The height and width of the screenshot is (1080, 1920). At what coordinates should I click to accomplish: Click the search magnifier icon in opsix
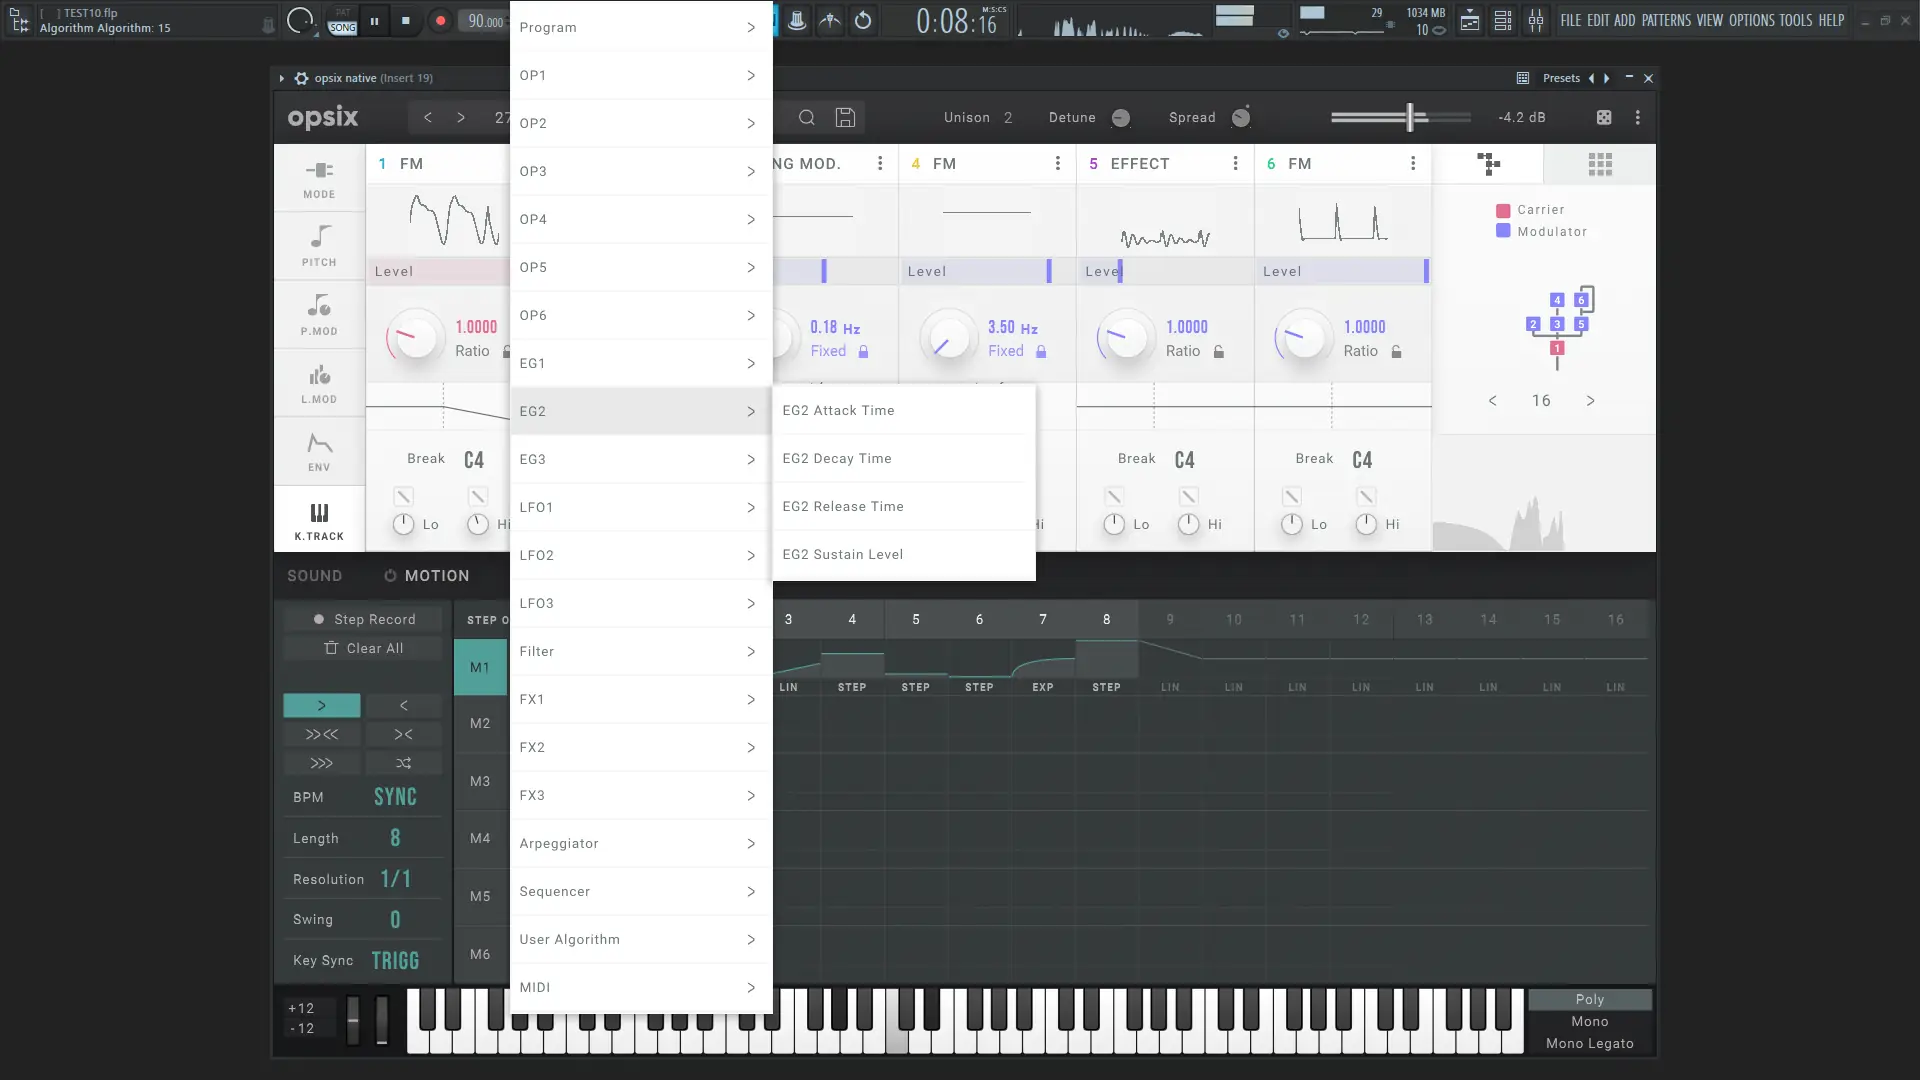(806, 118)
